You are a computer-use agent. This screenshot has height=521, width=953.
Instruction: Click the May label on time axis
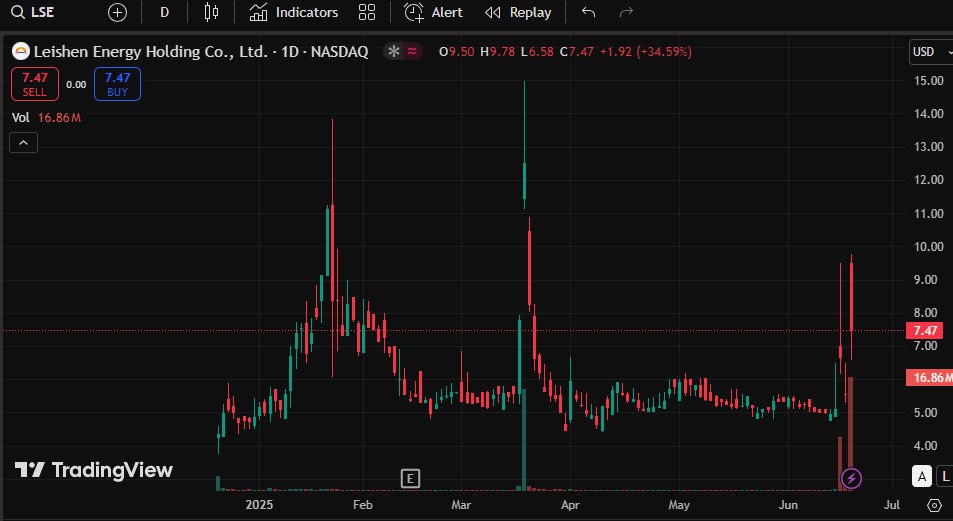[x=679, y=505]
